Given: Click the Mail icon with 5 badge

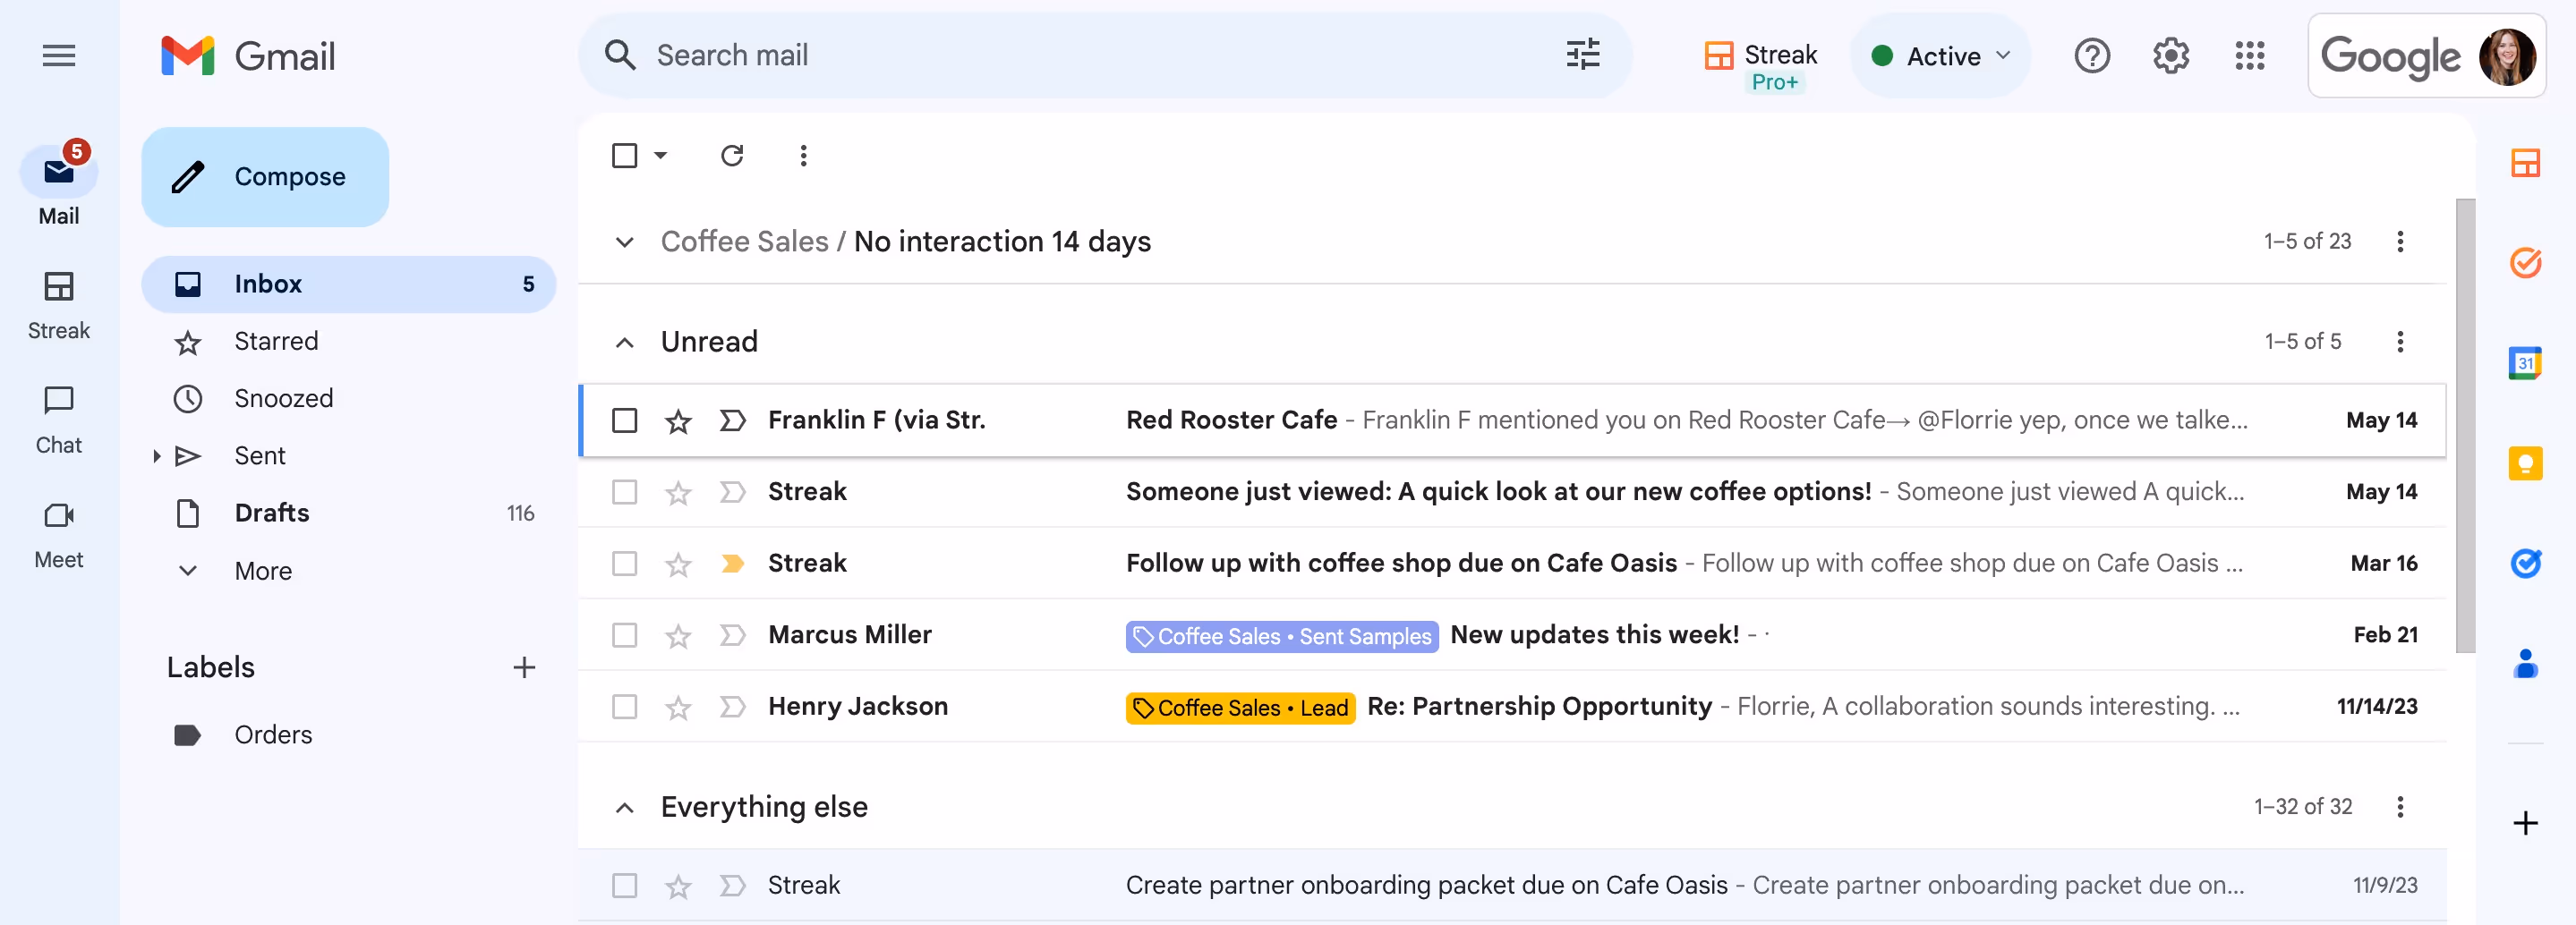Looking at the screenshot, I should pos(59,172).
